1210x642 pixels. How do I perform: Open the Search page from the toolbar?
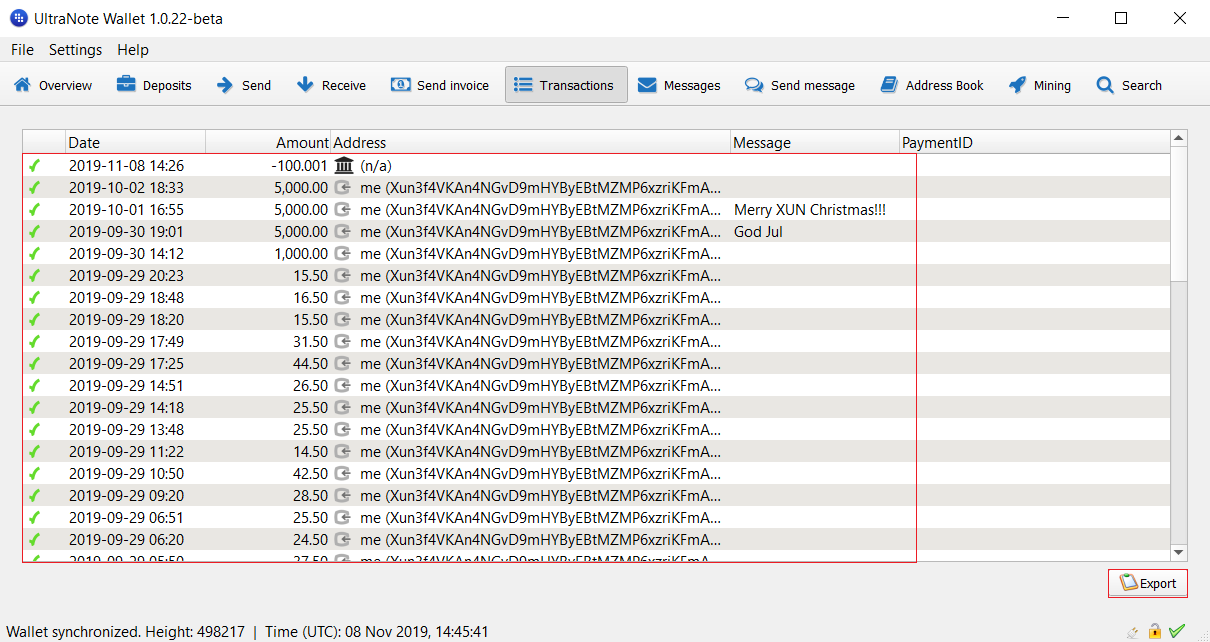click(1129, 85)
